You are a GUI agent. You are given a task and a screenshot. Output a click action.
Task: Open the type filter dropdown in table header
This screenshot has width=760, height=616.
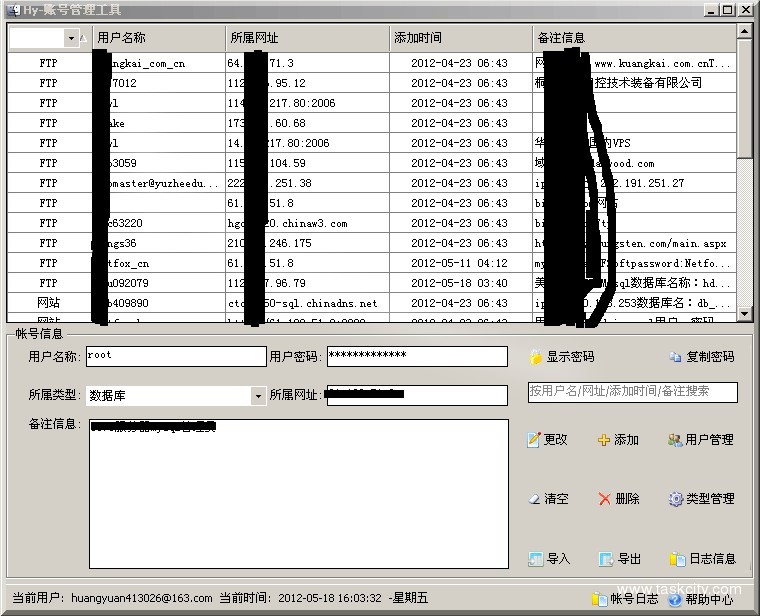pyautogui.click(x=71, y=38)
